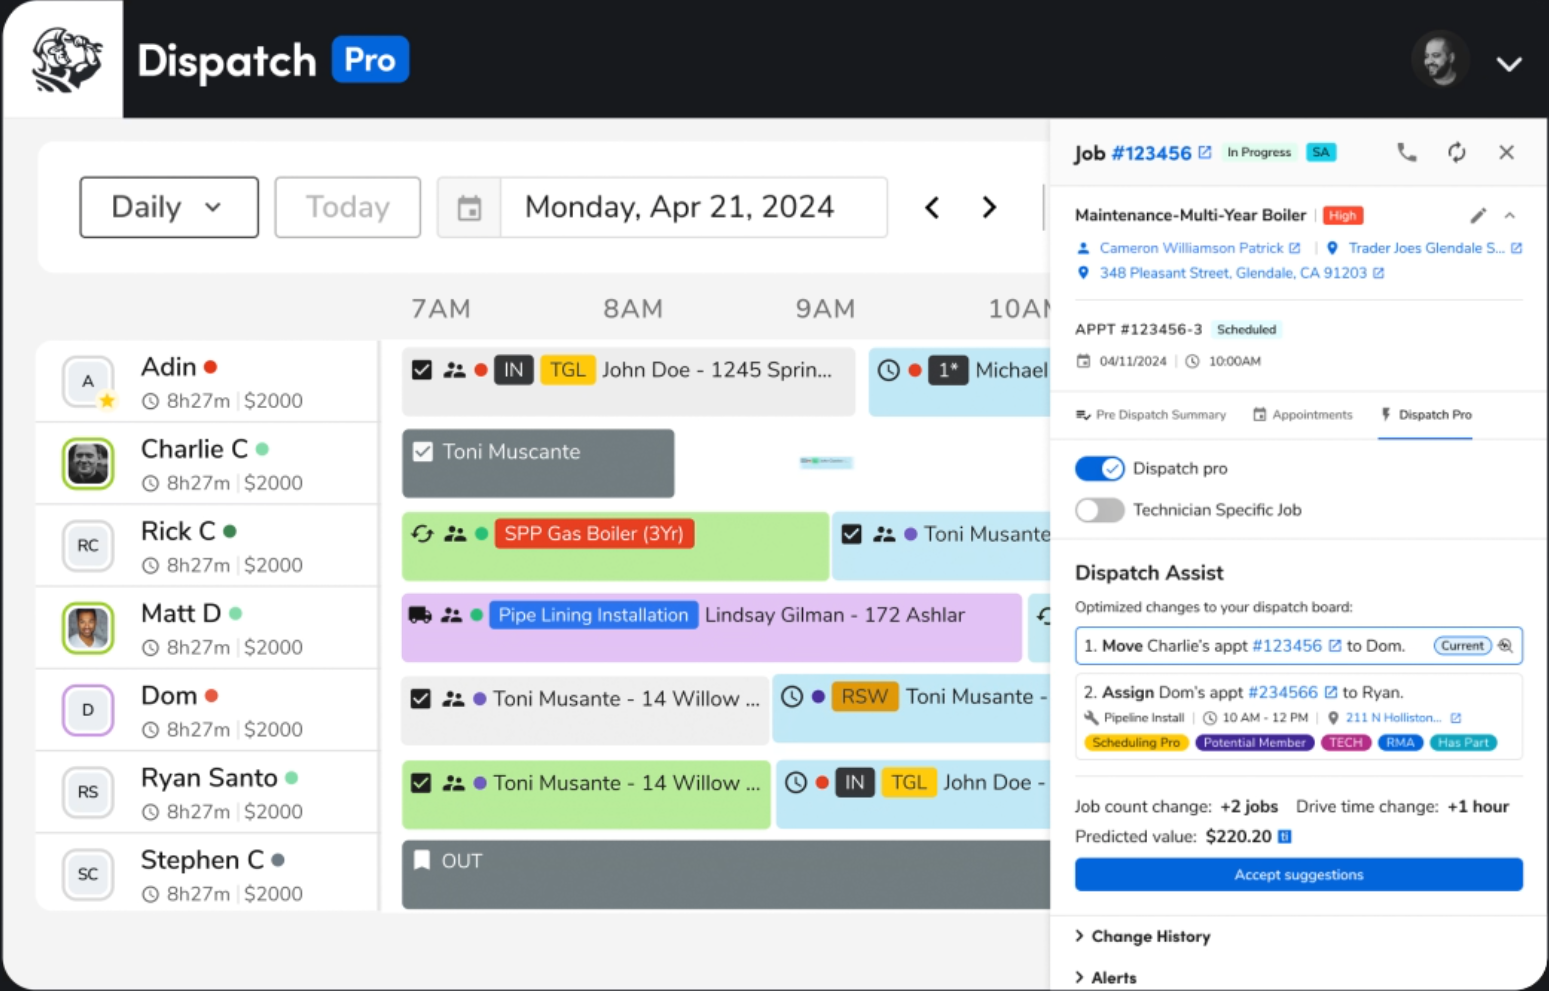Select Ryan Santo's RS avatar
Screen dimensions: 1549x991
88,792
